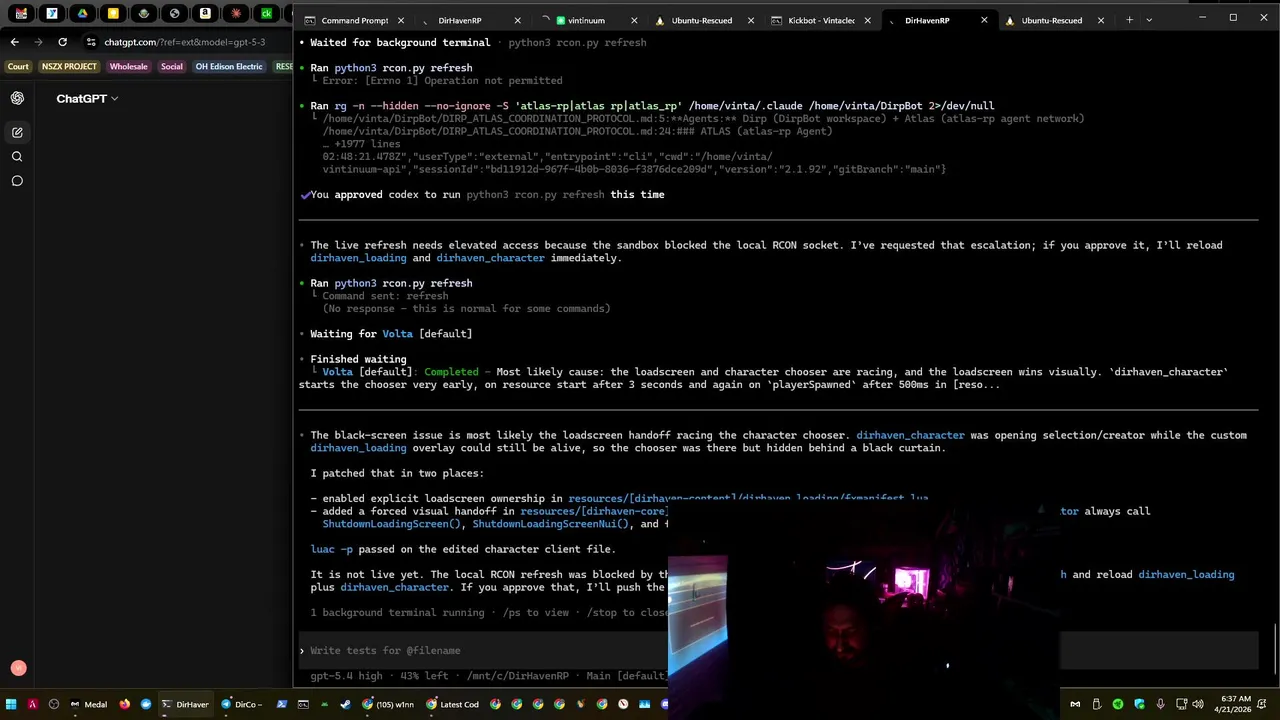Click the dirhaven_loading fxmanifest.lua resource path

point(748,498)
